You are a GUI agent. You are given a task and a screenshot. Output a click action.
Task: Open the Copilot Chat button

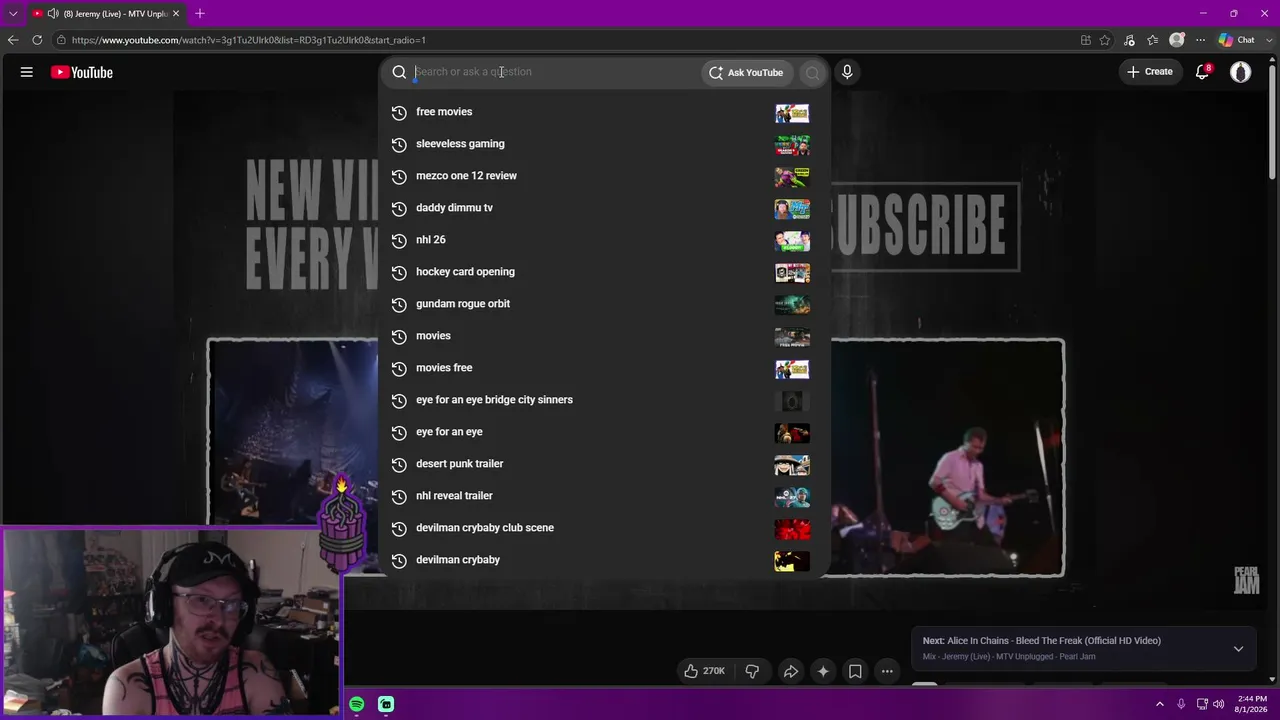coord(1236,40)
